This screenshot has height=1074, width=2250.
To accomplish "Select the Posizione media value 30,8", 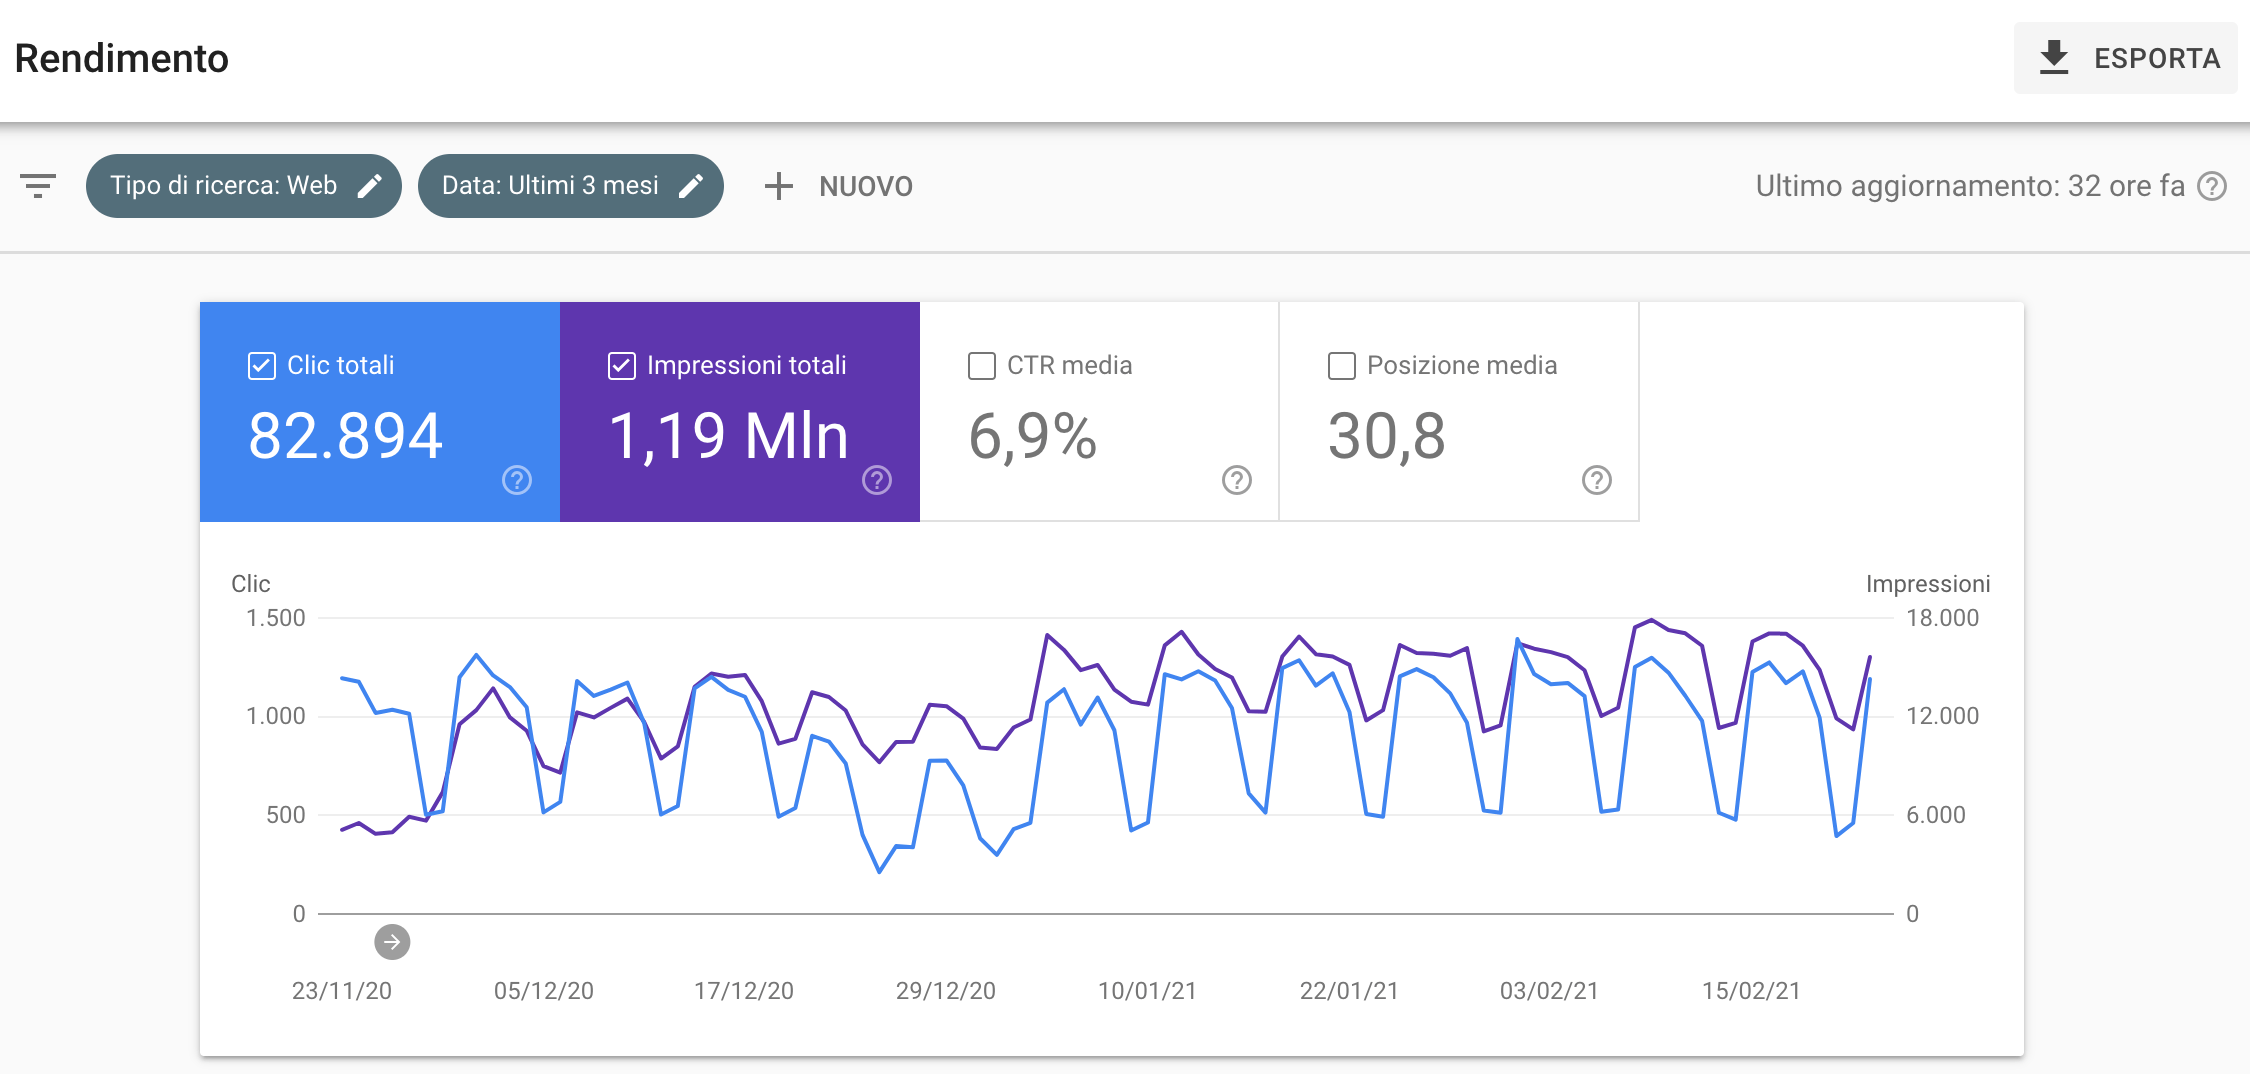I will click(x=1386, y=437).
